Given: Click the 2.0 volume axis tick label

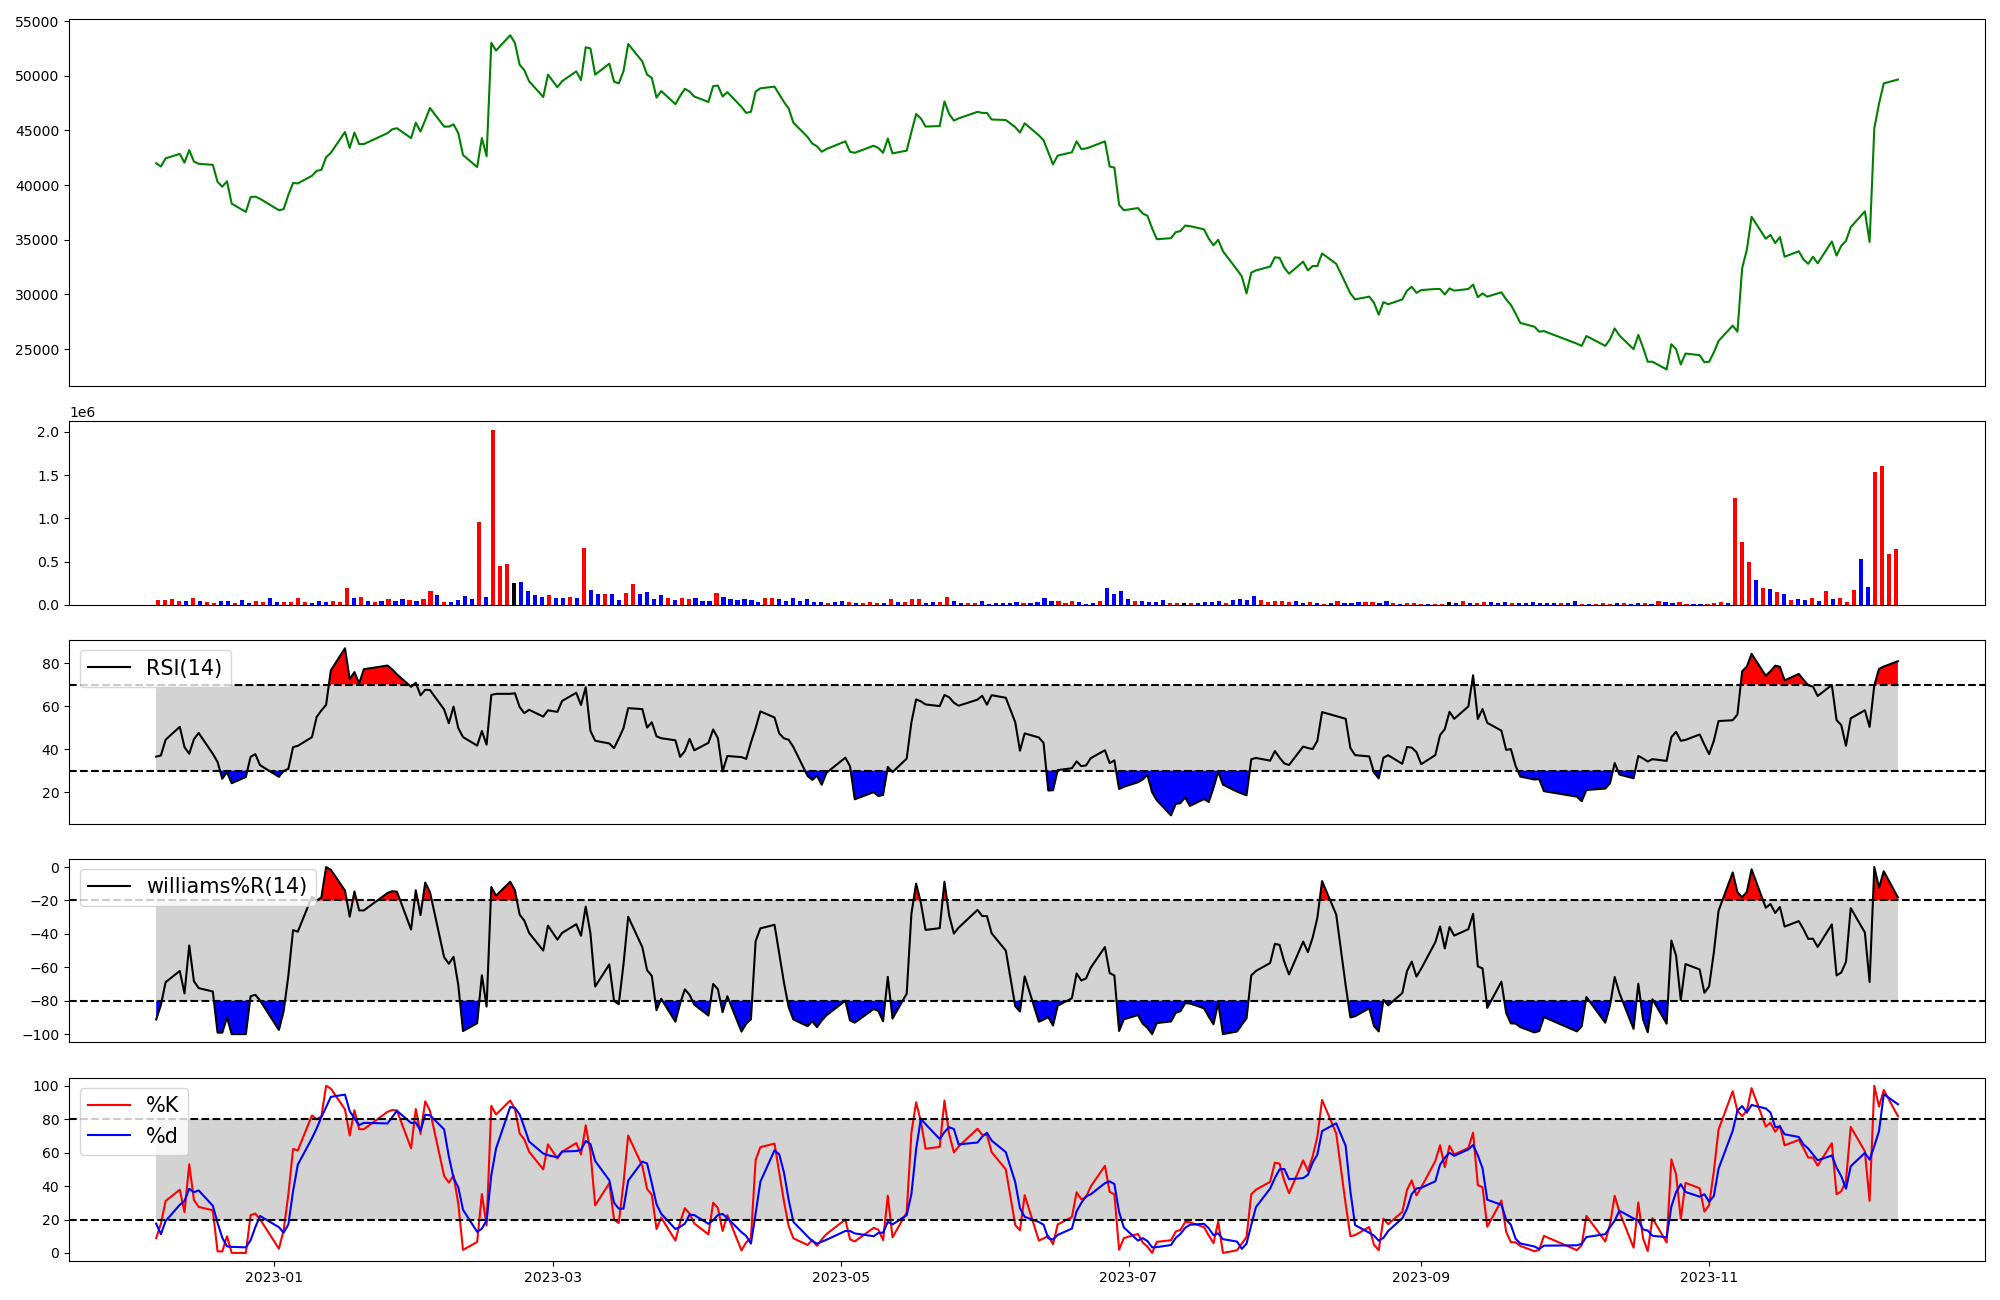Looking at the screenshot, I should [48, 433].
